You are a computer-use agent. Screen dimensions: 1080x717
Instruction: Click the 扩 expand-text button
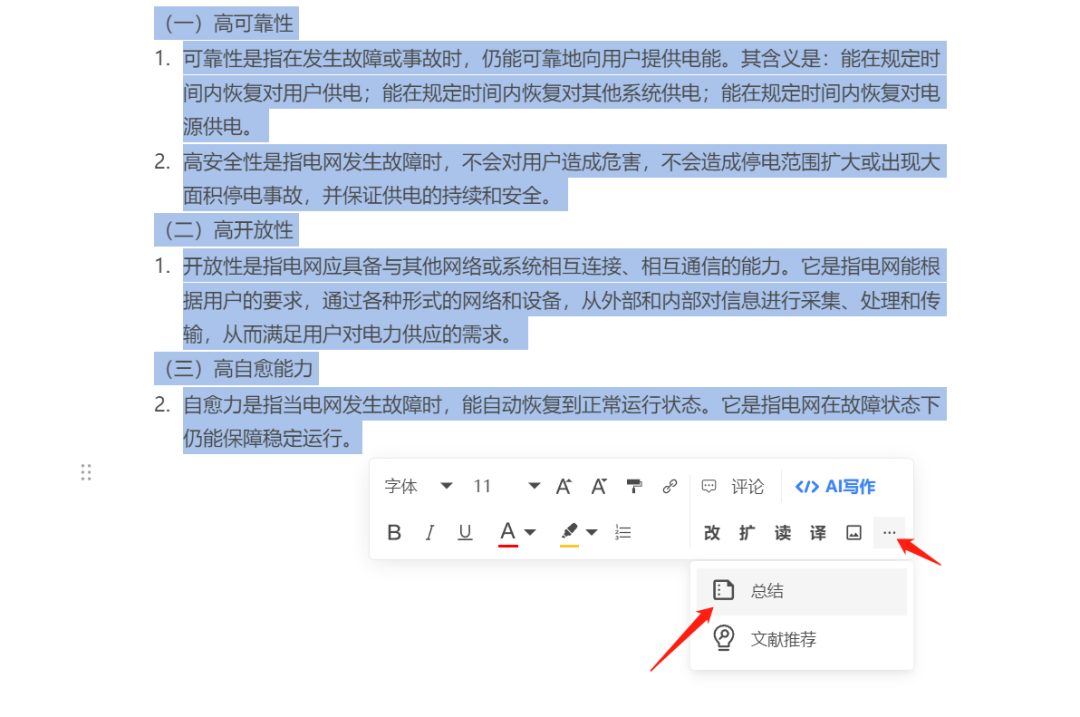pyautogui.click(x=747, y=532)
